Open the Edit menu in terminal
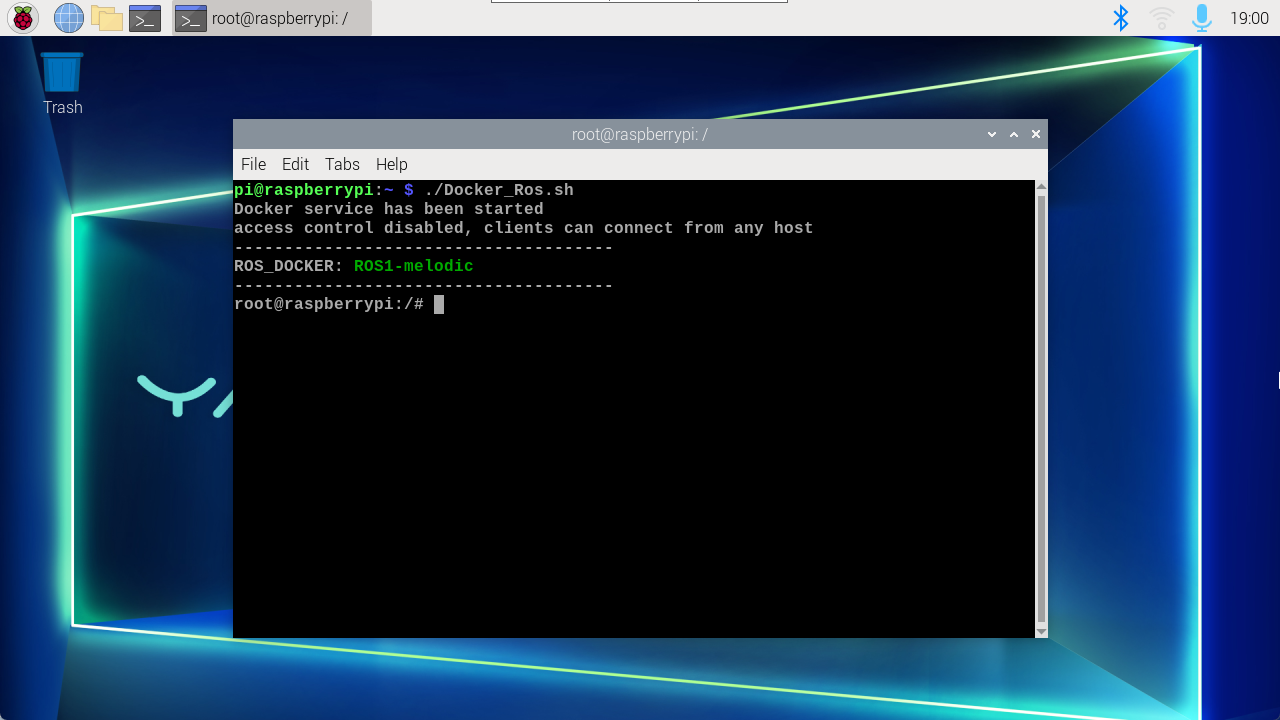This screenshot has width=1280, height=720. [295, 164]
